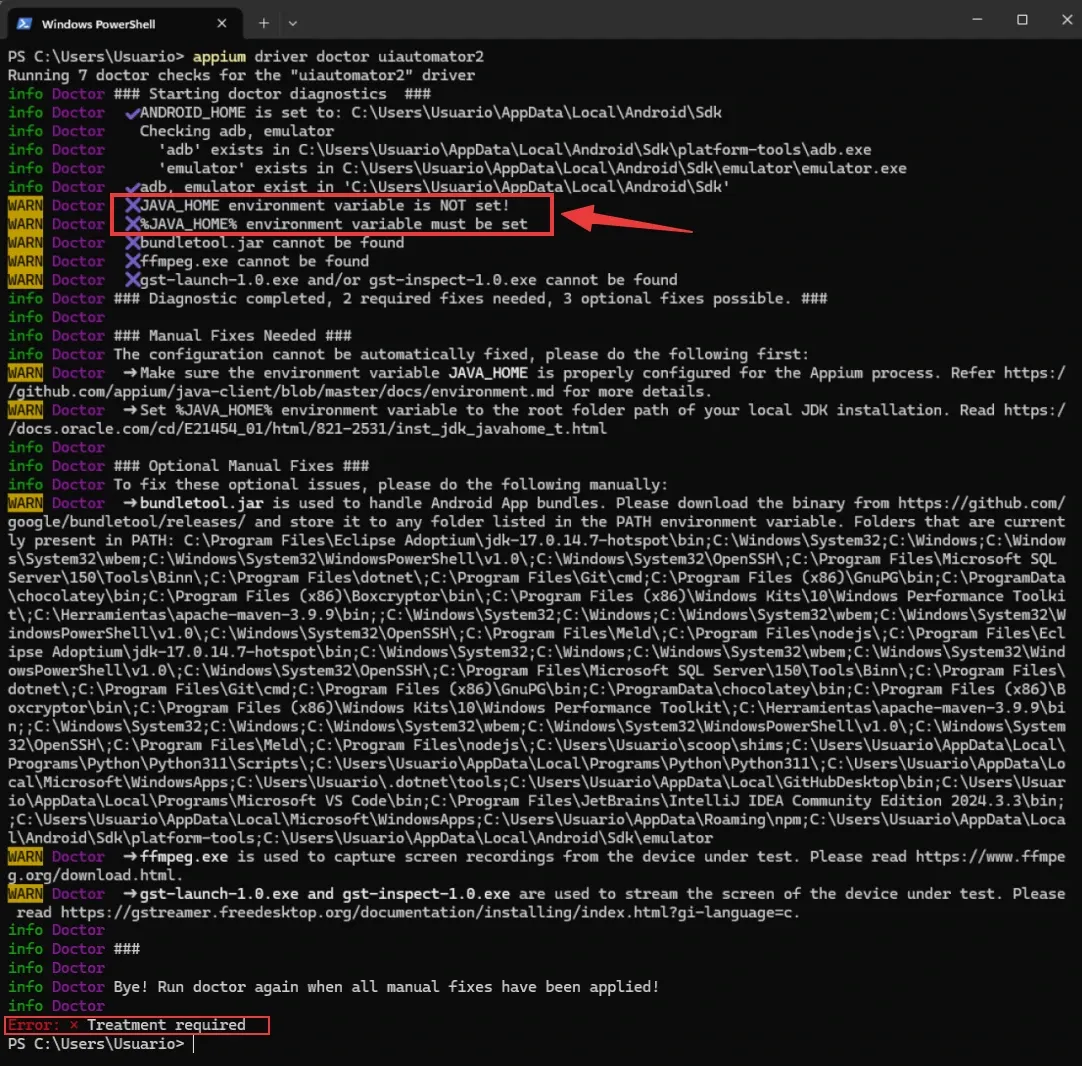This screenshot has width=1082, height=1066.
Task: Close the Windows PowerShell tab
Action: click(222, 23)
